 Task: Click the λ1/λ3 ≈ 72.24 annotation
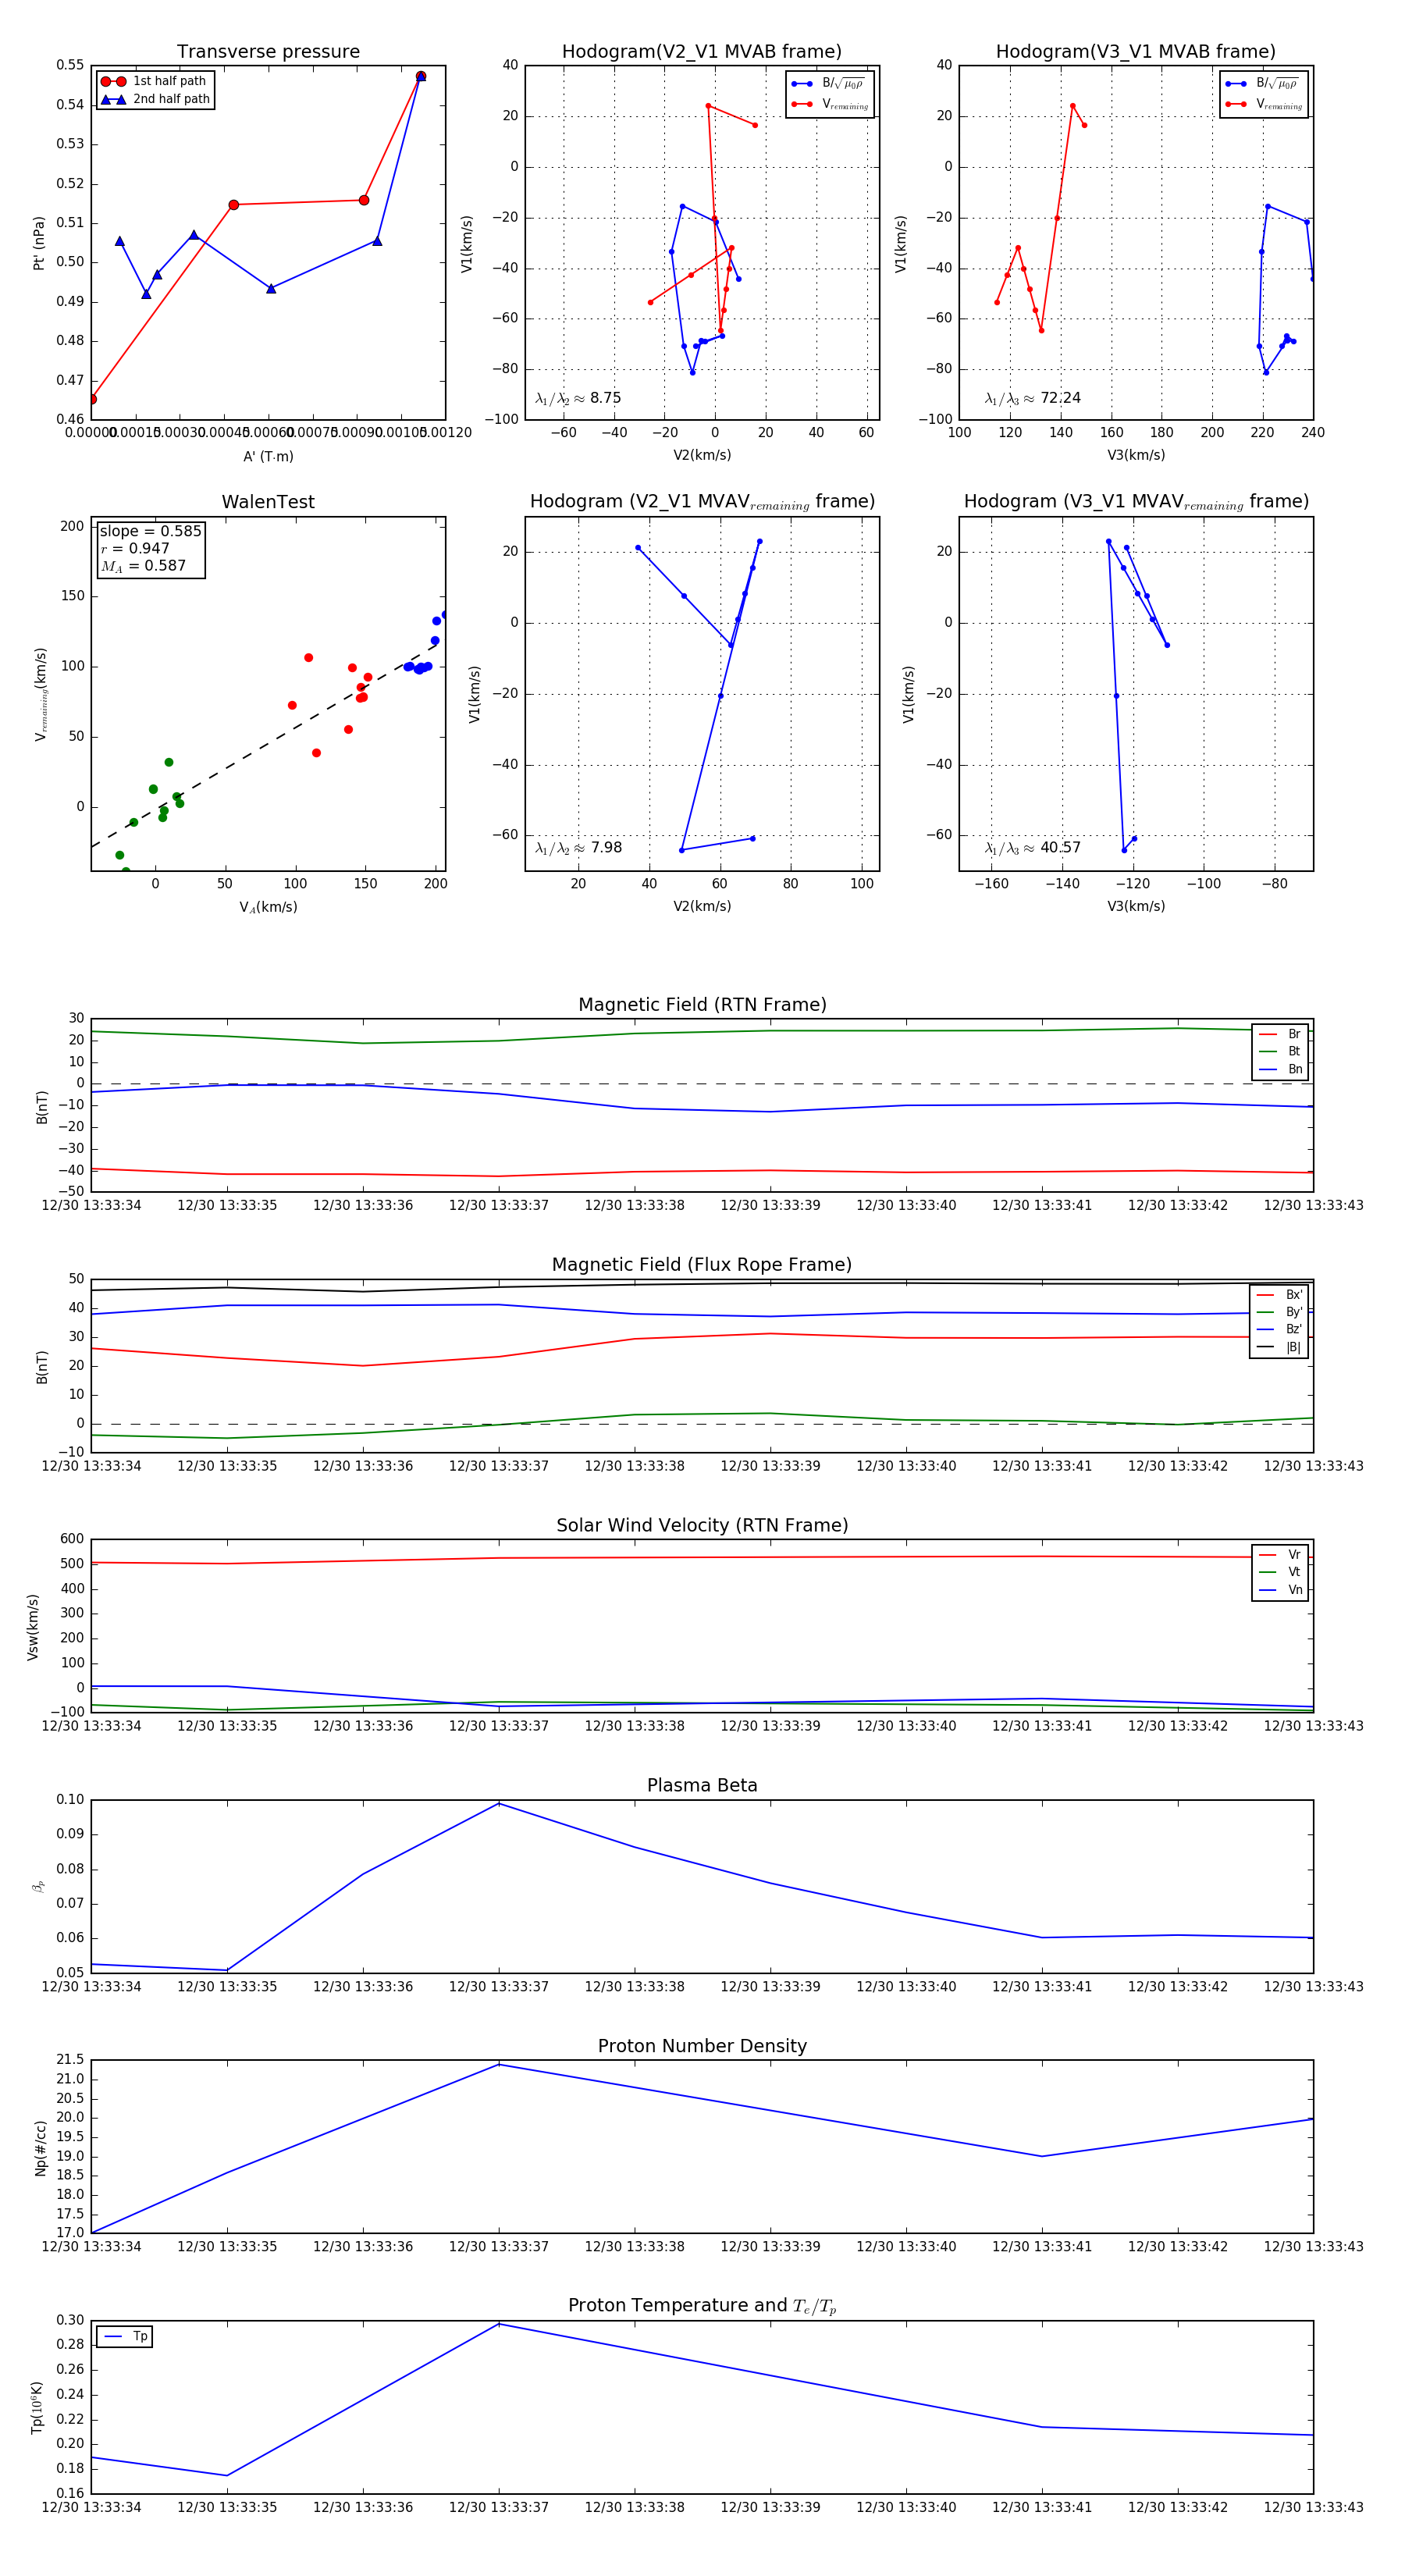tap(1032, 398)
